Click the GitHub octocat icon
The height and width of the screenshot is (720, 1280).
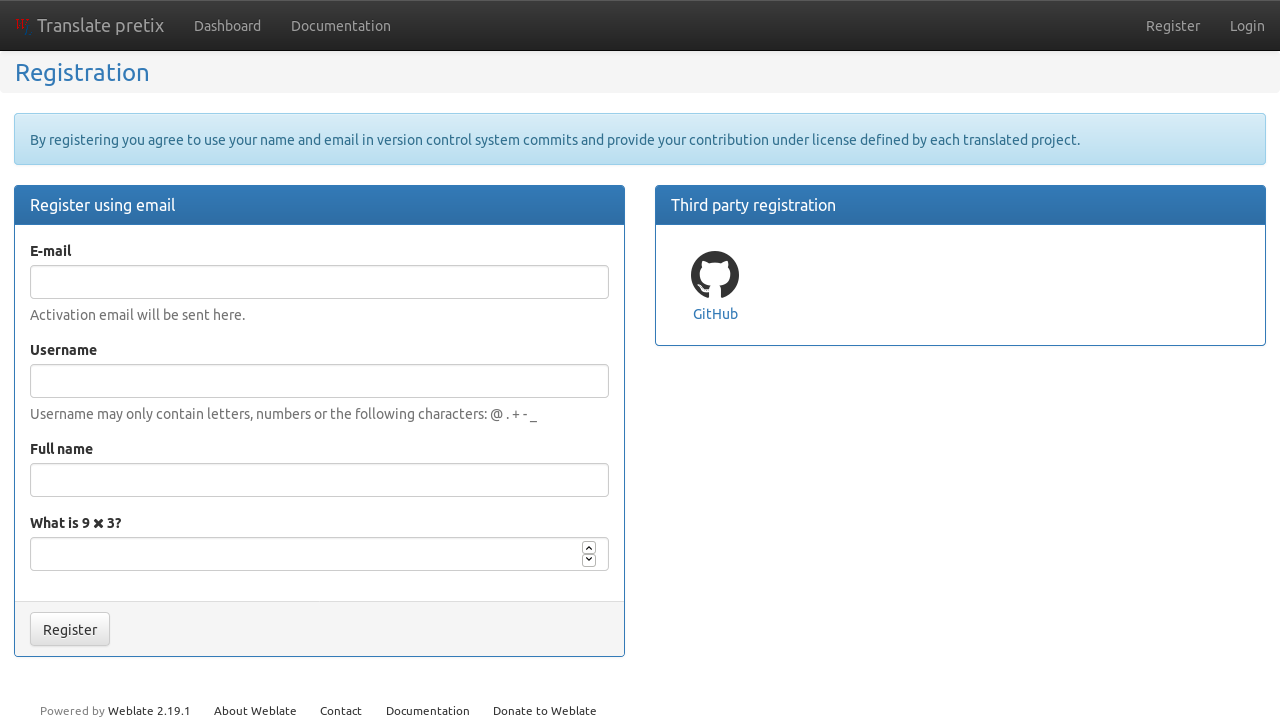(715, 275)
